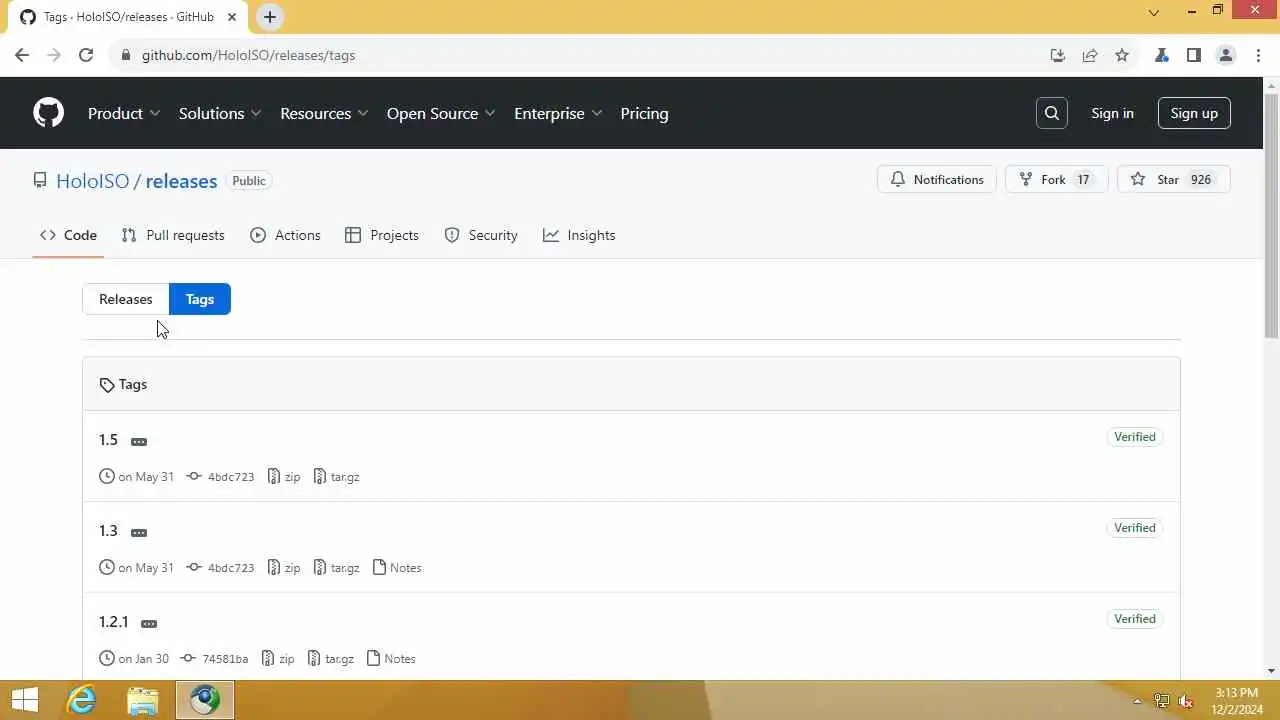Switch to the Security tab
The image size is (1280, 720).
pyautogui.click(x=481, y=235)
